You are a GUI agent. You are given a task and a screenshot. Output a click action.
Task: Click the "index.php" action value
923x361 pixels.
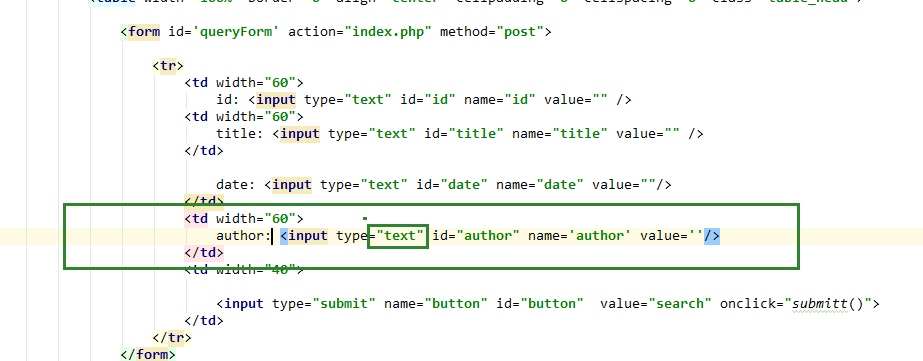click(389, 32)
